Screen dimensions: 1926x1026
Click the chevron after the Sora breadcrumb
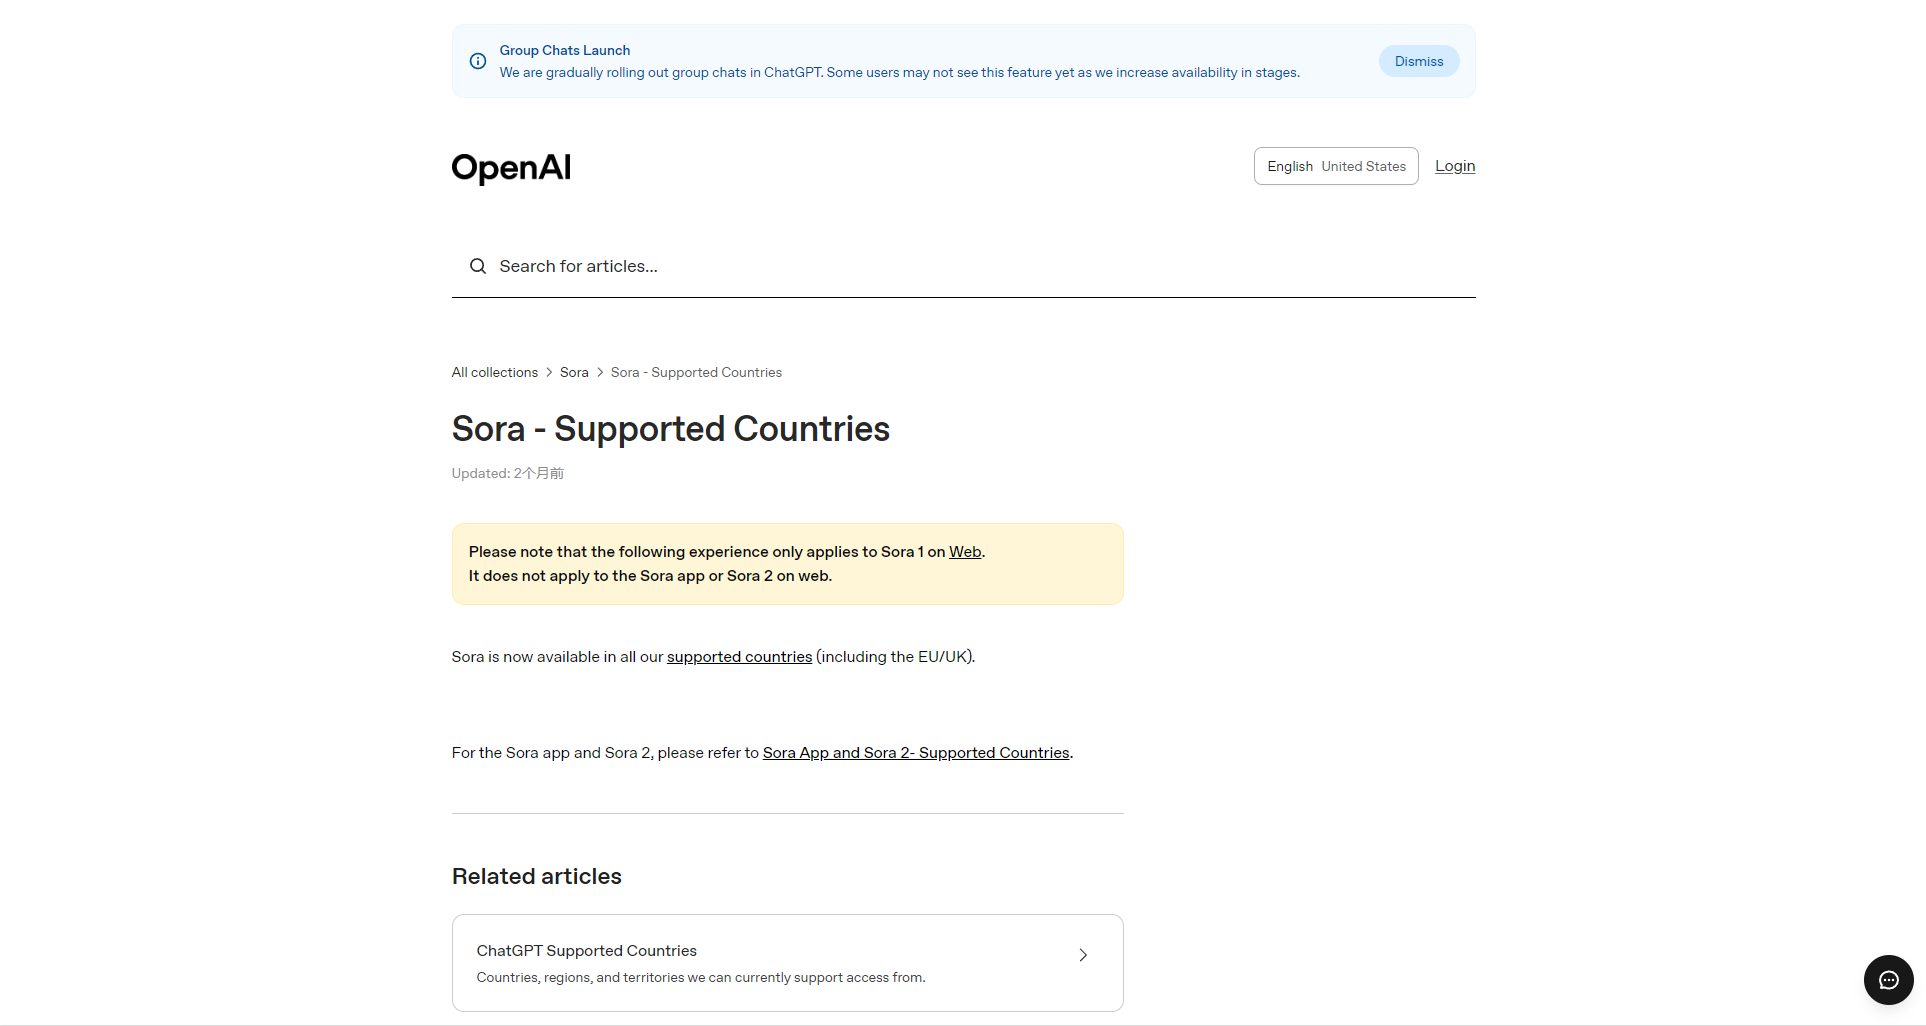[600, 372]
